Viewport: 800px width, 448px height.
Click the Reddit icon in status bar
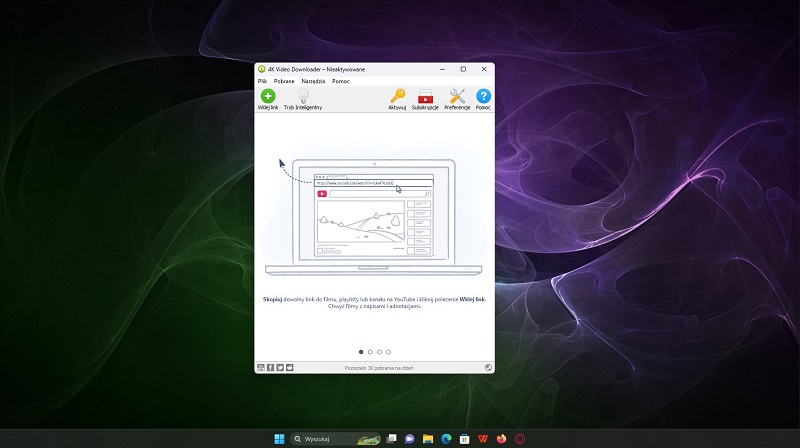point(290,367)
